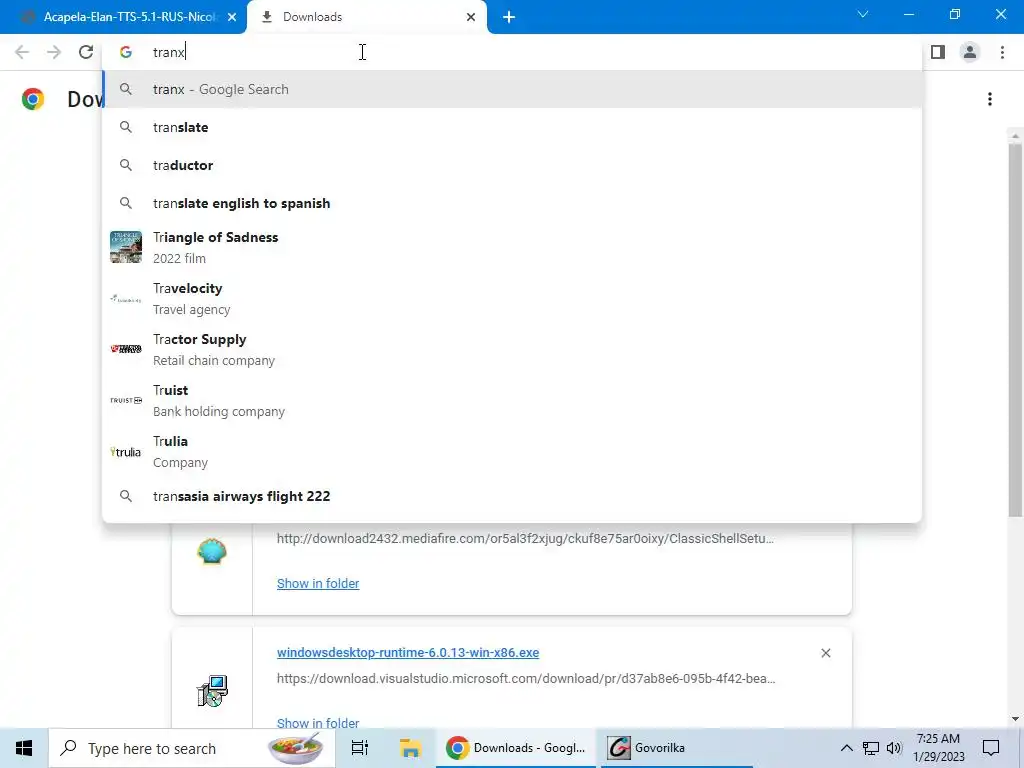
Task: Choose the 'traductor' suggestion
Action: coord(513,165)
